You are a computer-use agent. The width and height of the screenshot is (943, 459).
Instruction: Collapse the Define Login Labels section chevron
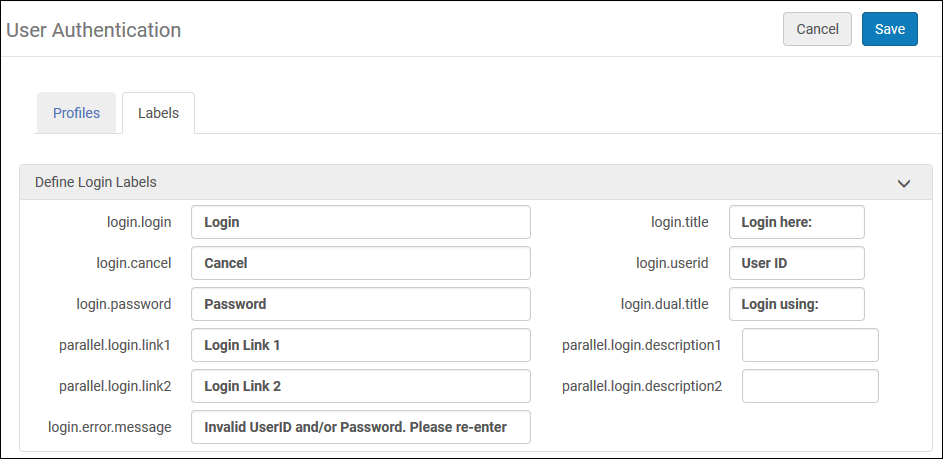904,184
